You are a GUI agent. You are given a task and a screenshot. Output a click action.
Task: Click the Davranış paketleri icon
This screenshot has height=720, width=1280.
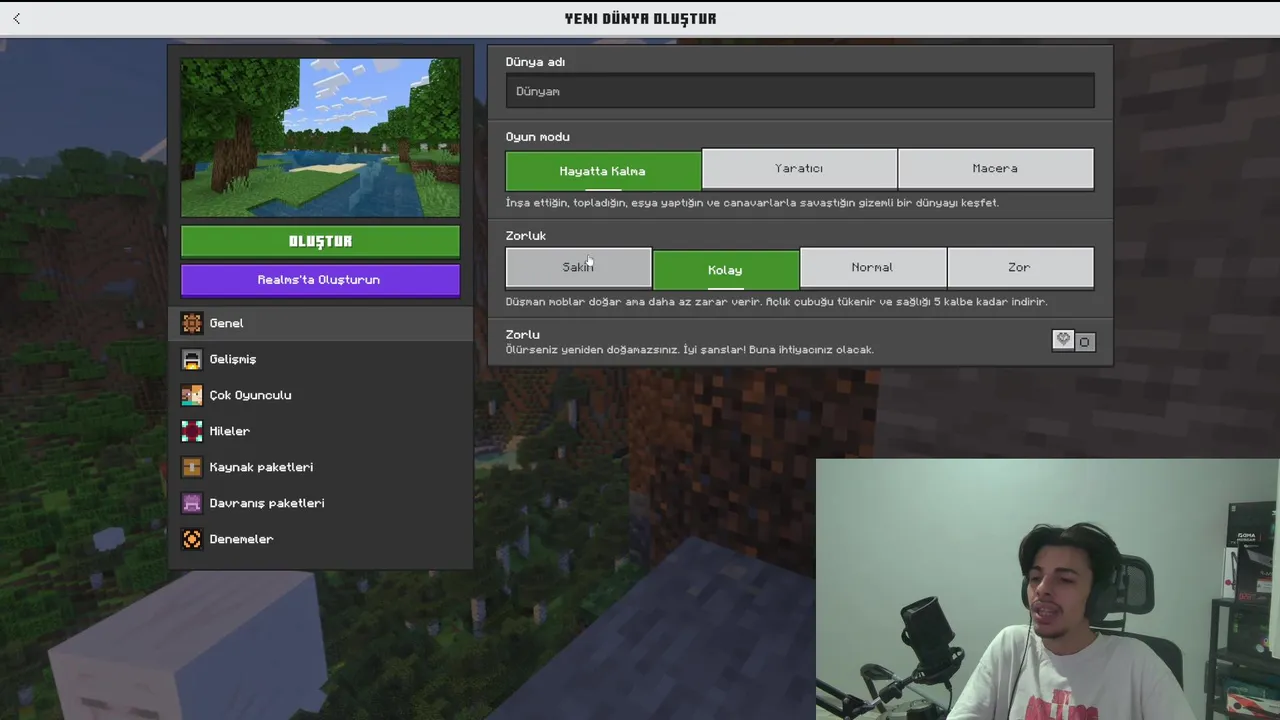[x=192, y=503]
